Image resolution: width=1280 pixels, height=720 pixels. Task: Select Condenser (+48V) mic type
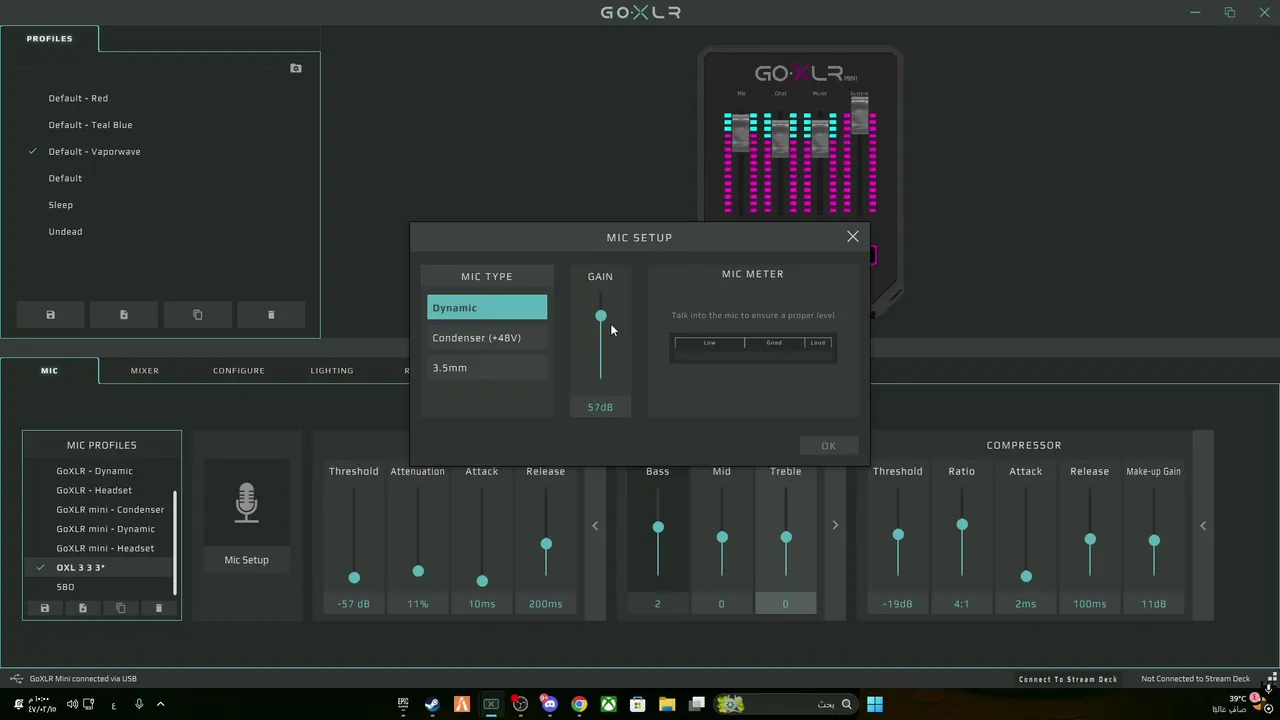pos(487,338)
